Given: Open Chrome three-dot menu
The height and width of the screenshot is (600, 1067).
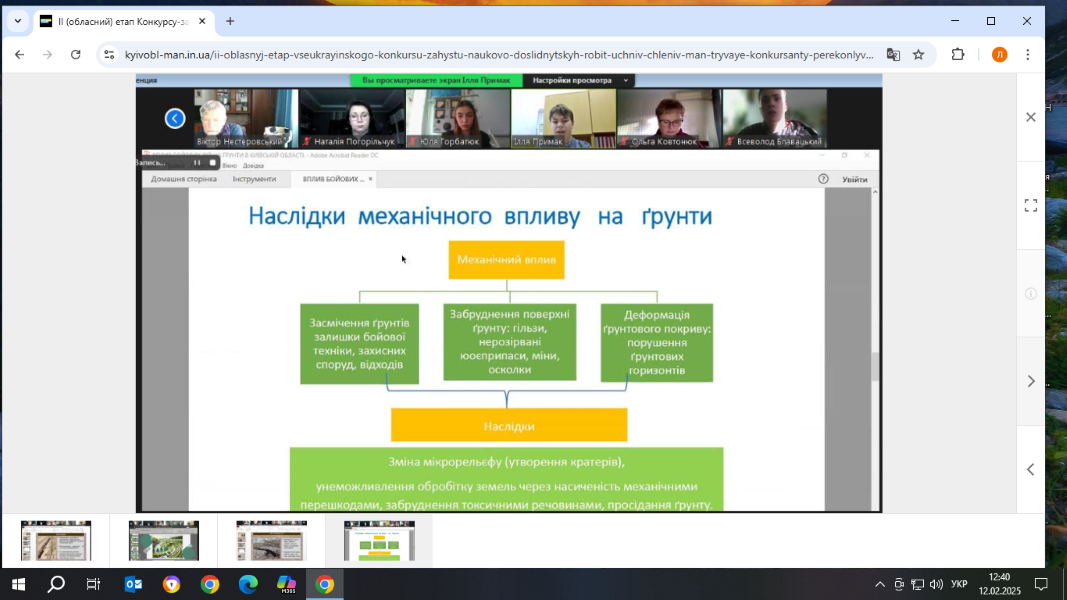Looking at the screenshot, I should (1028, 55).
